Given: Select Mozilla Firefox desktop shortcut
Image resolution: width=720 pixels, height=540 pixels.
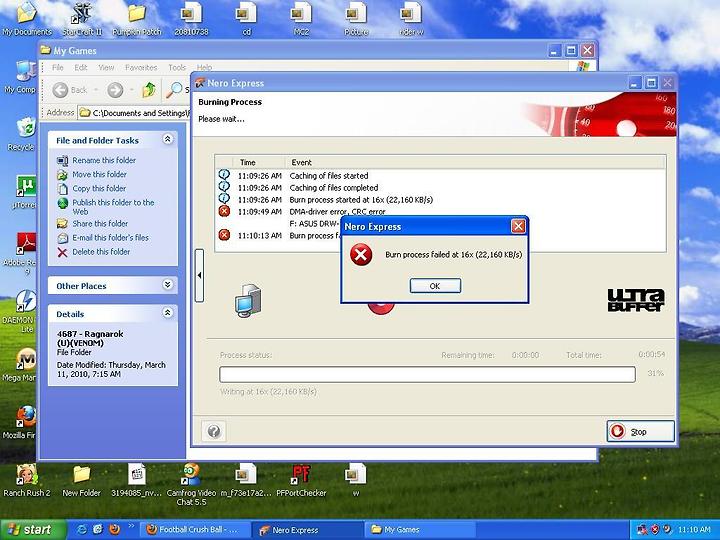Looking at the screenshot, I should [x=21, y=422].
